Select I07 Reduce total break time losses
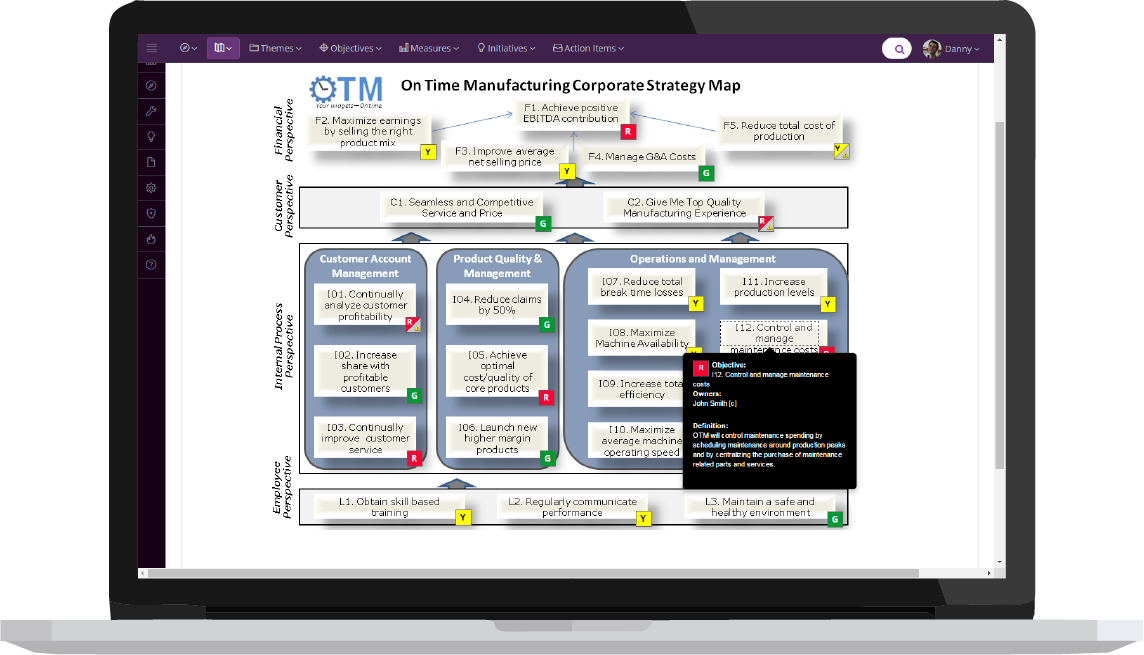 tap(641, 287)
